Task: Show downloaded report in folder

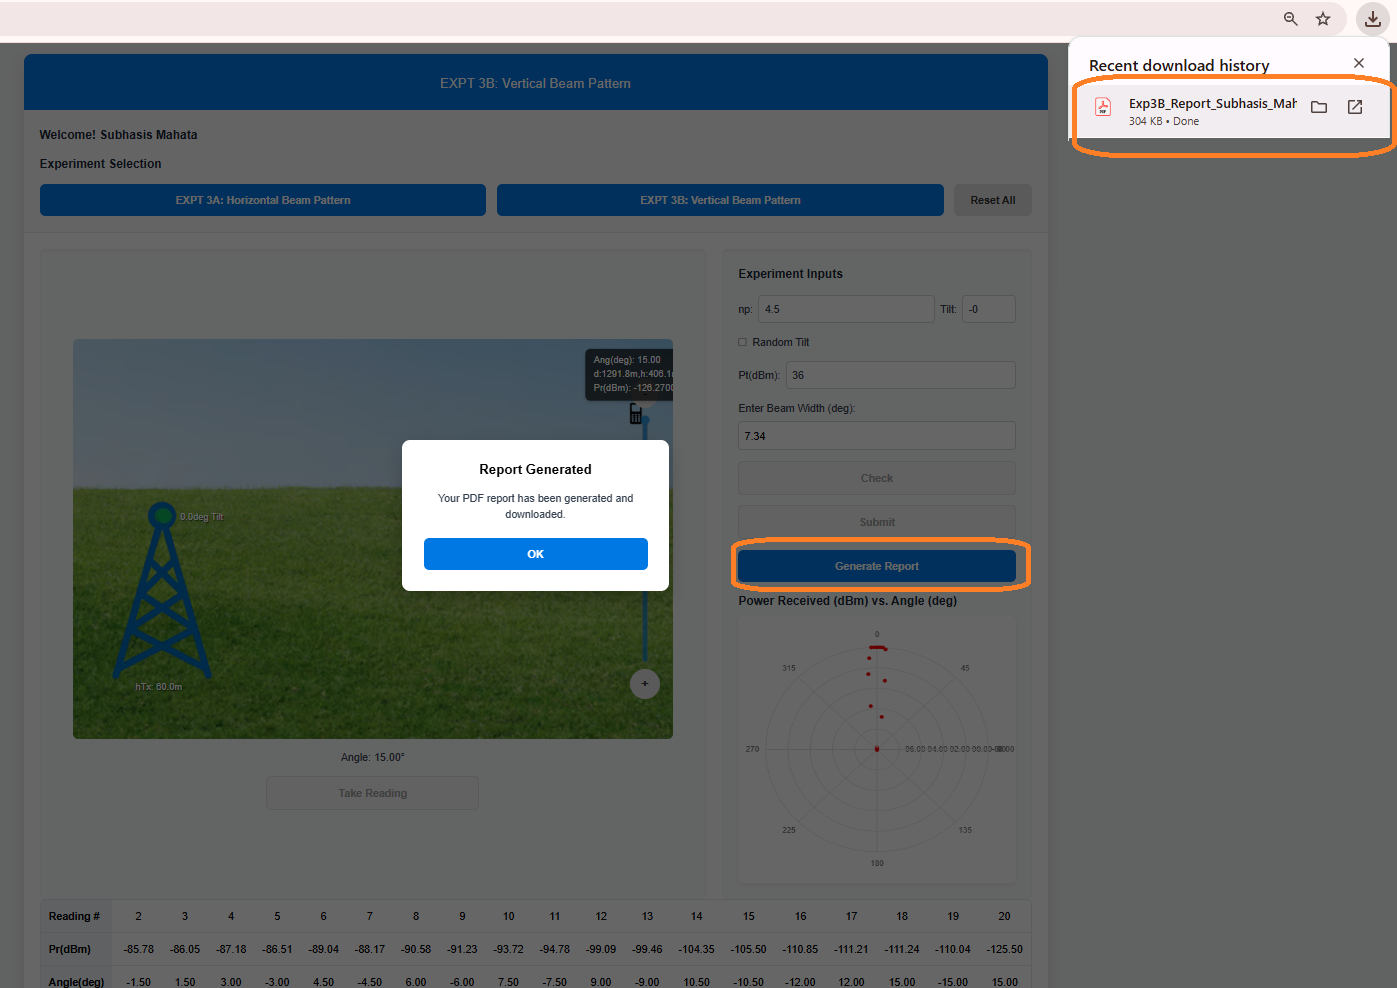Action: [1319, 107]
